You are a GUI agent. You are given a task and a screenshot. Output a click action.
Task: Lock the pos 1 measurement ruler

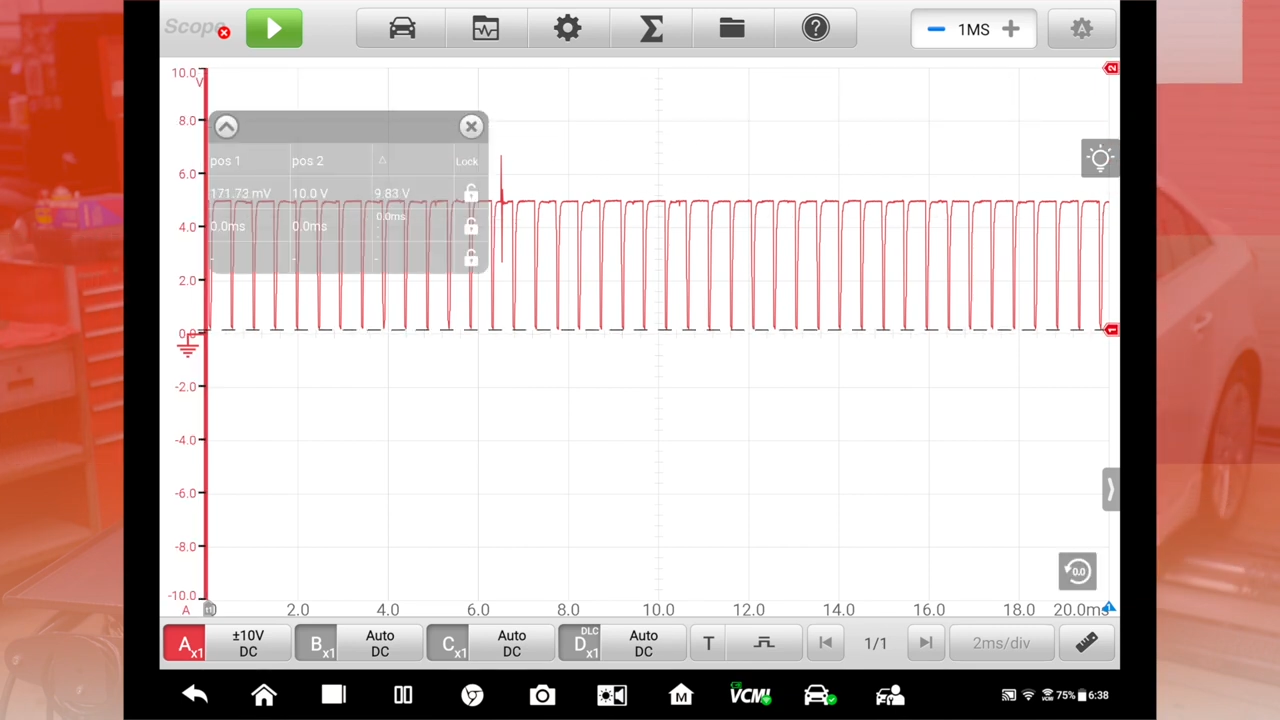click(471, 193)
